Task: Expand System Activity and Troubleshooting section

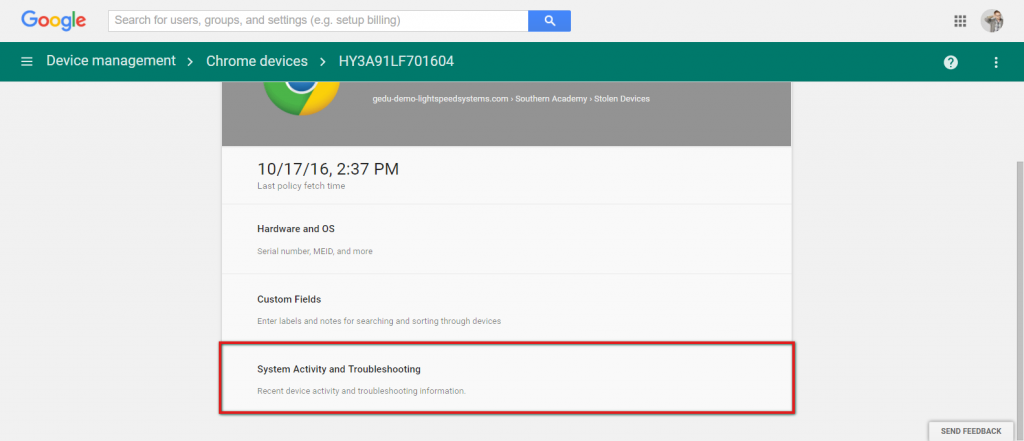Action: point(506,378)
